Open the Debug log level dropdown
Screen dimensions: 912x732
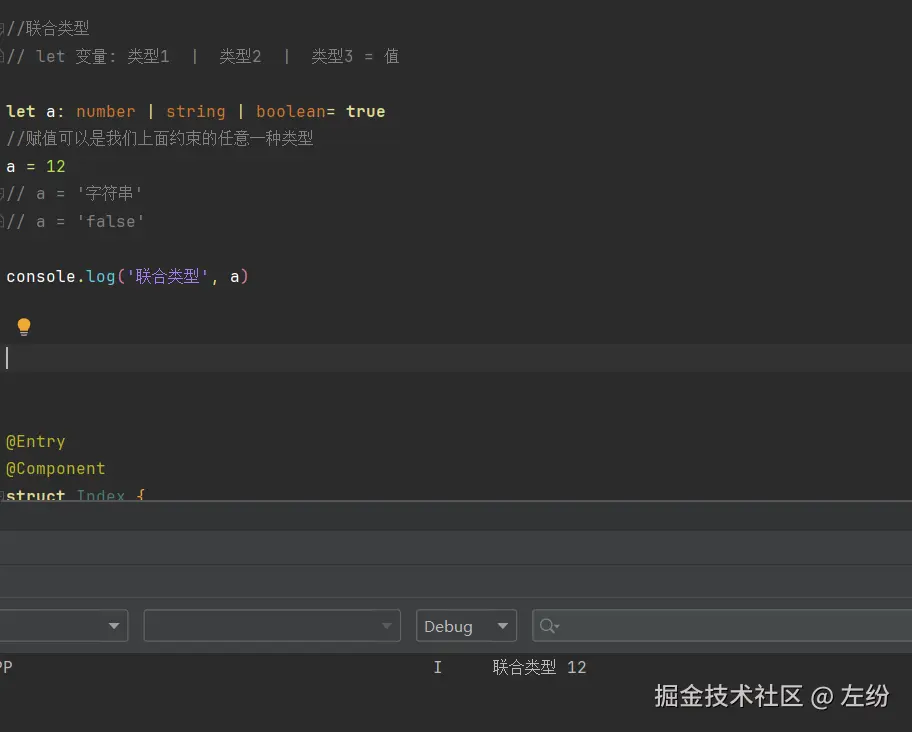[x=466, y=626]
